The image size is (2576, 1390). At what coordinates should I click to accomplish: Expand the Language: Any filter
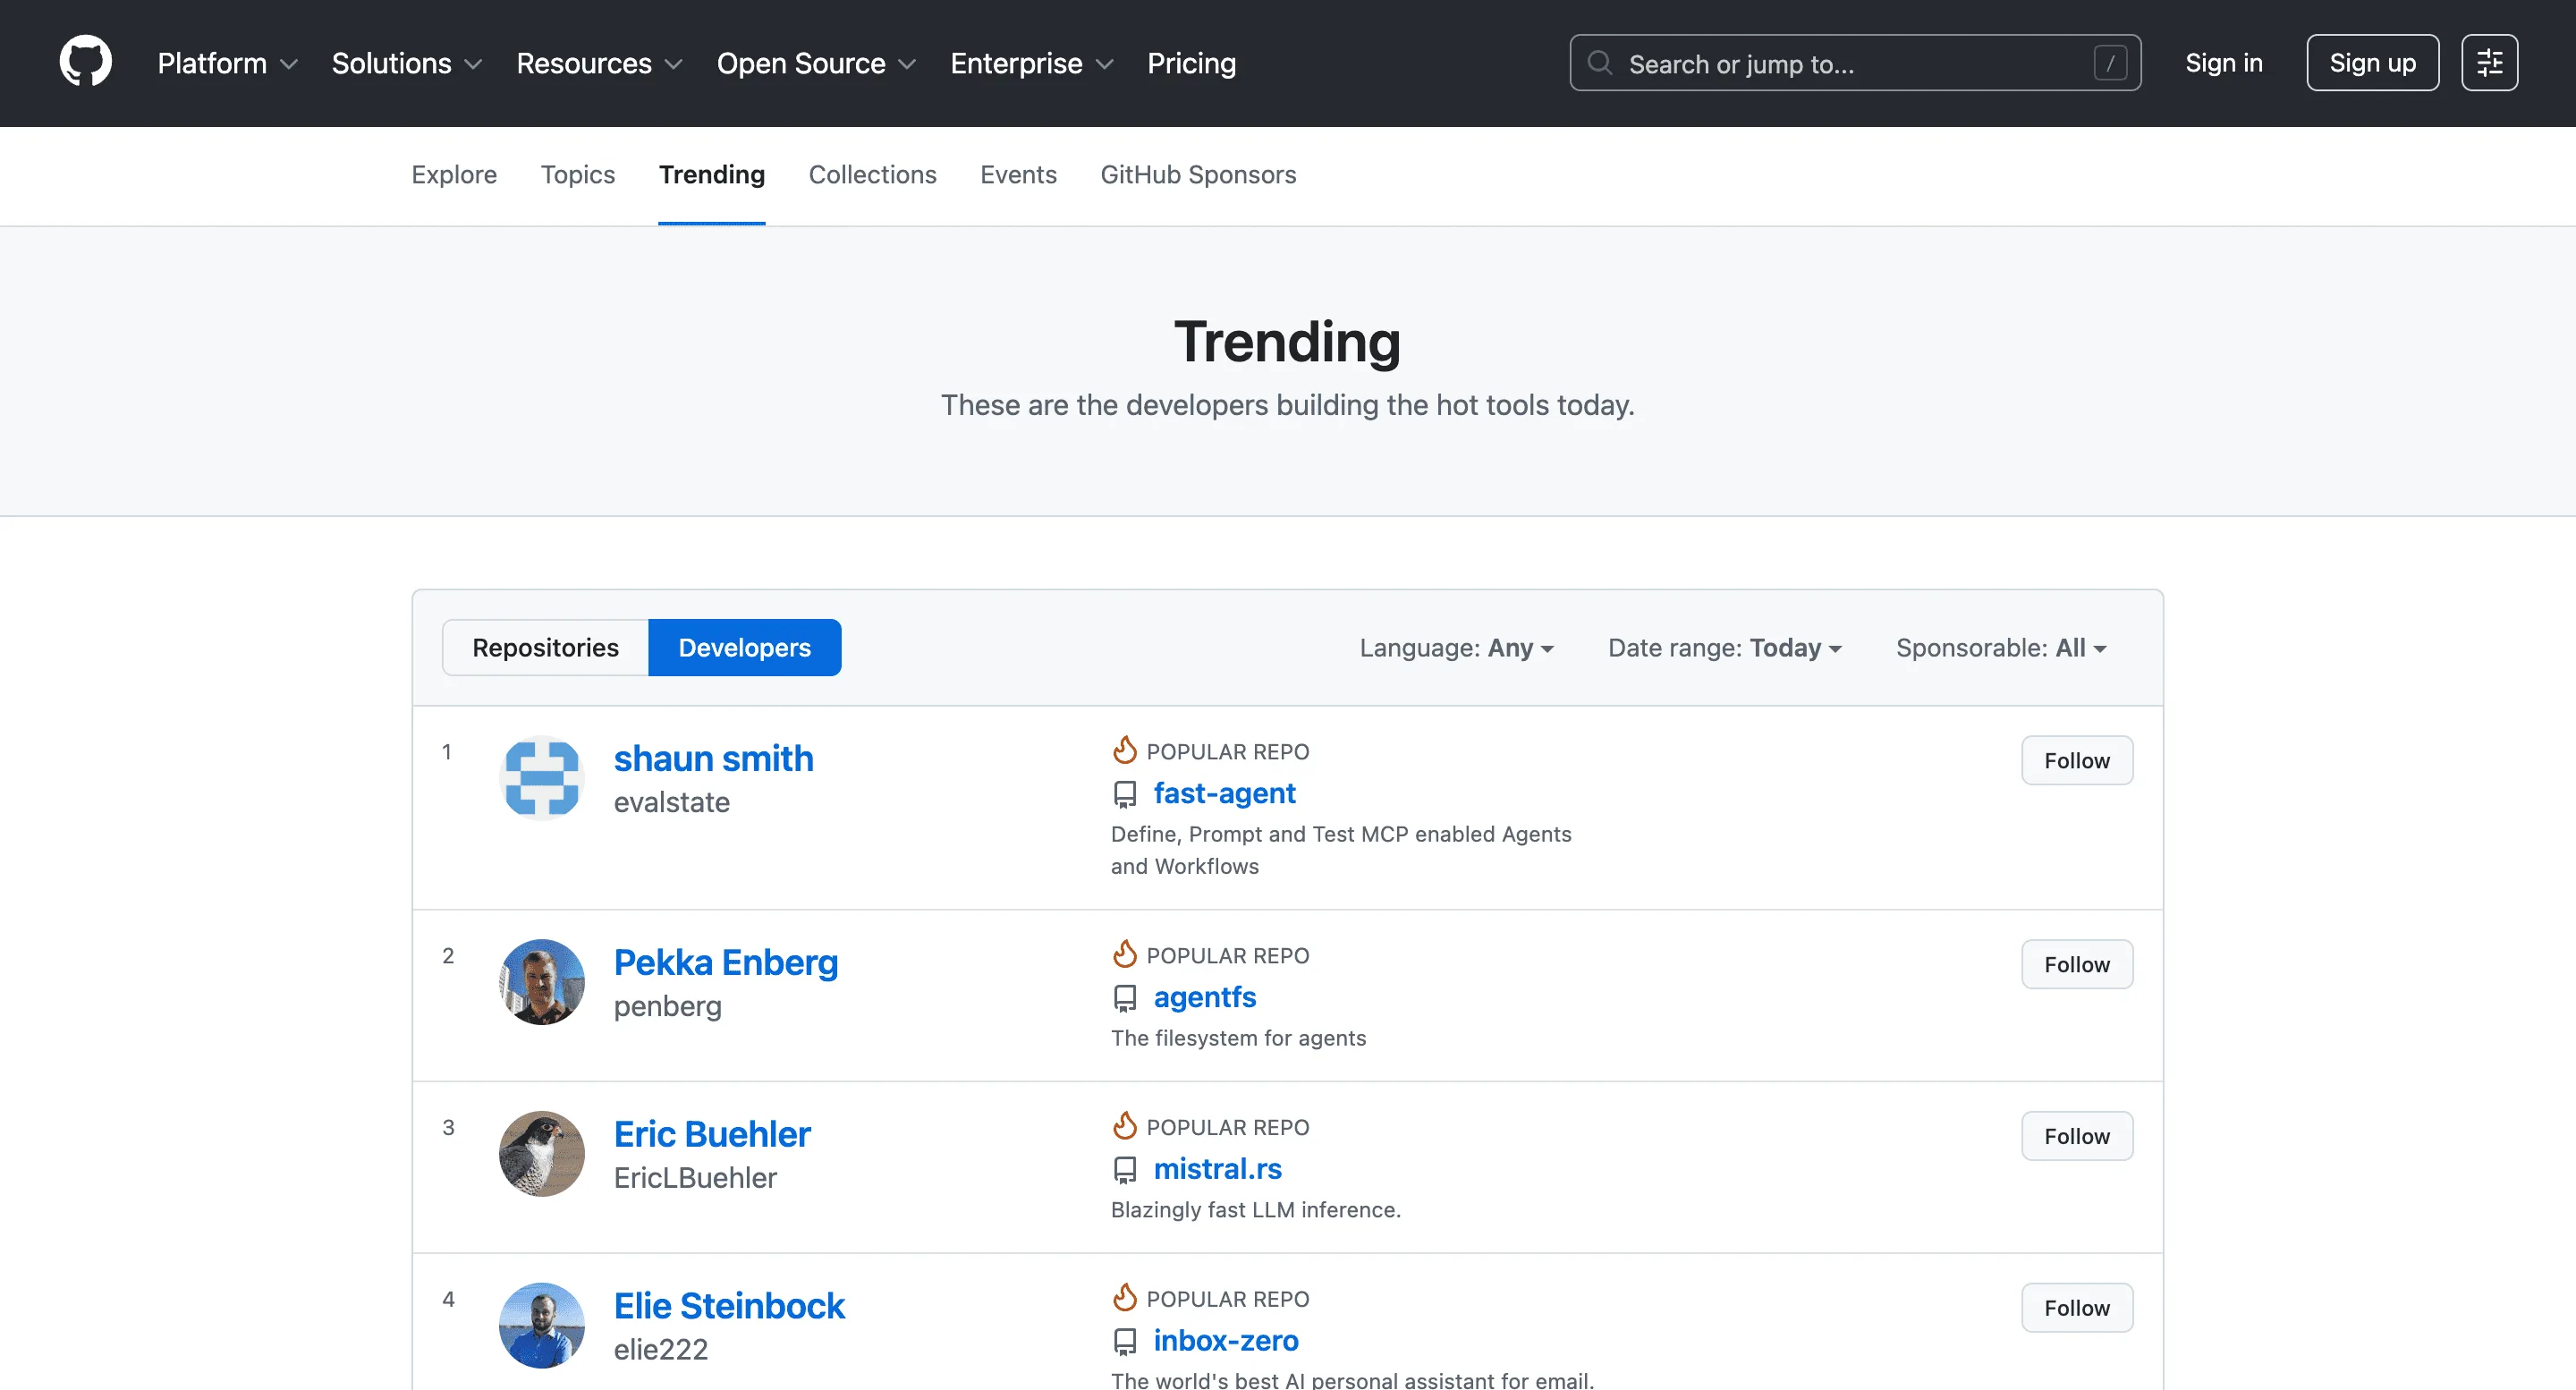tap(1456, 648)
